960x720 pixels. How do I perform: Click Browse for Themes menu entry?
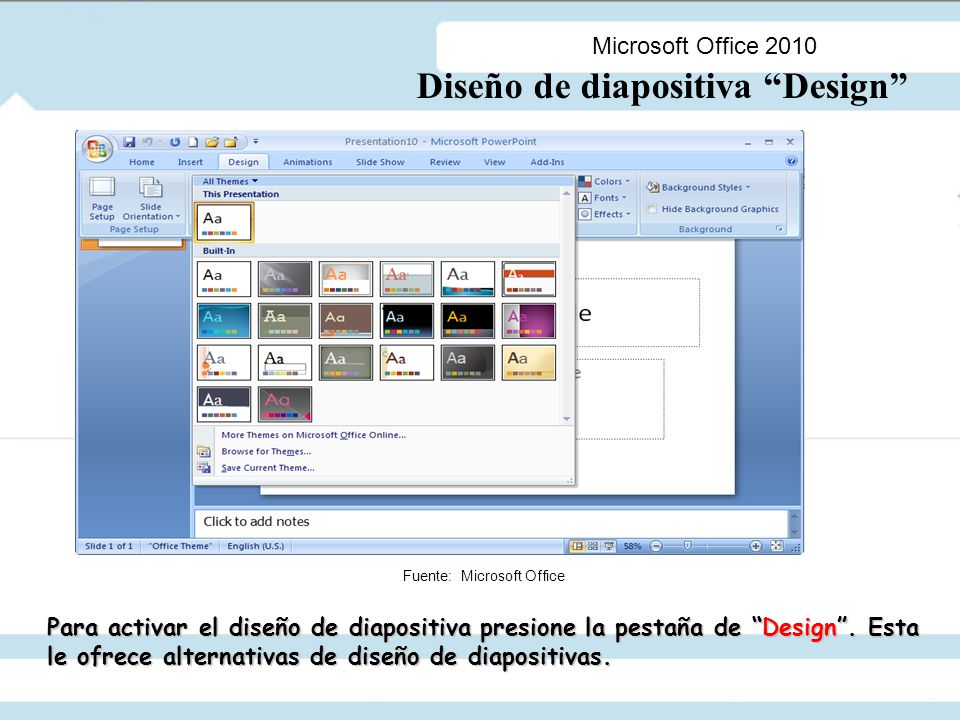tap(266, 451)
